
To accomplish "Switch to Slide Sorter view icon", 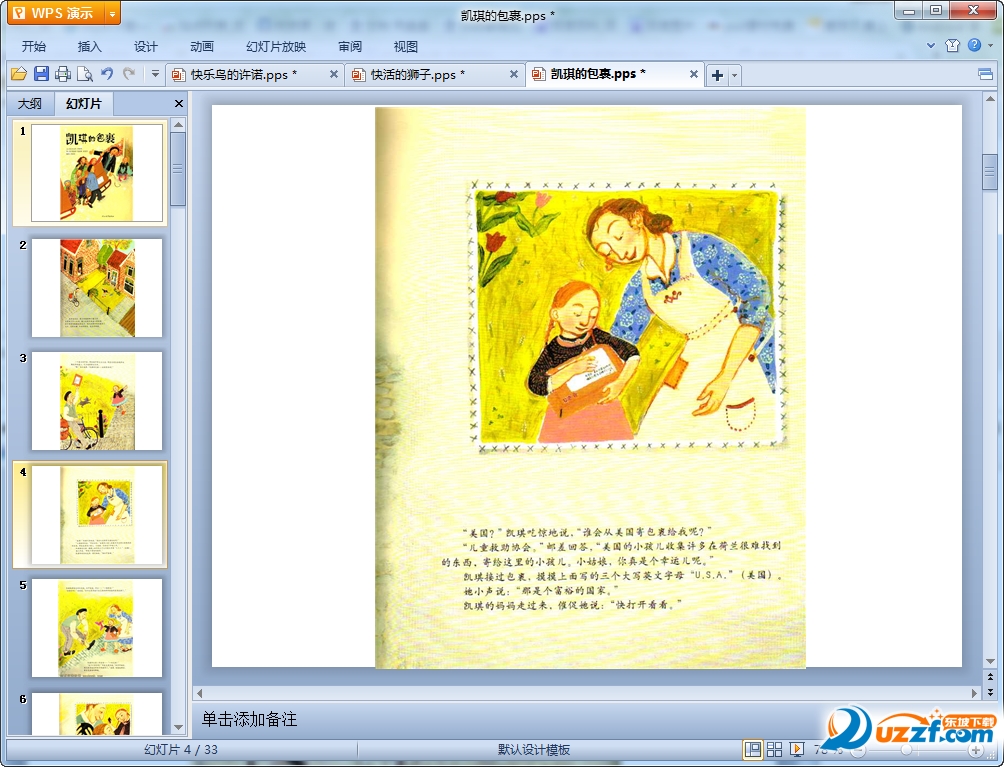I will click(x=774, y=749).
